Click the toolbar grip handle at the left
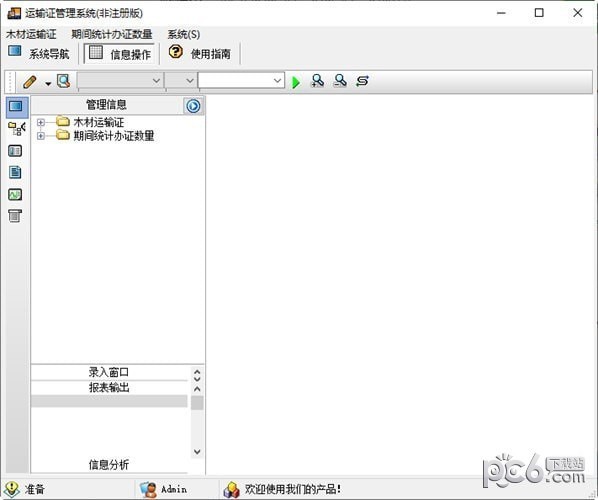The height and width of the screenshot is (500, 598). 10,82
